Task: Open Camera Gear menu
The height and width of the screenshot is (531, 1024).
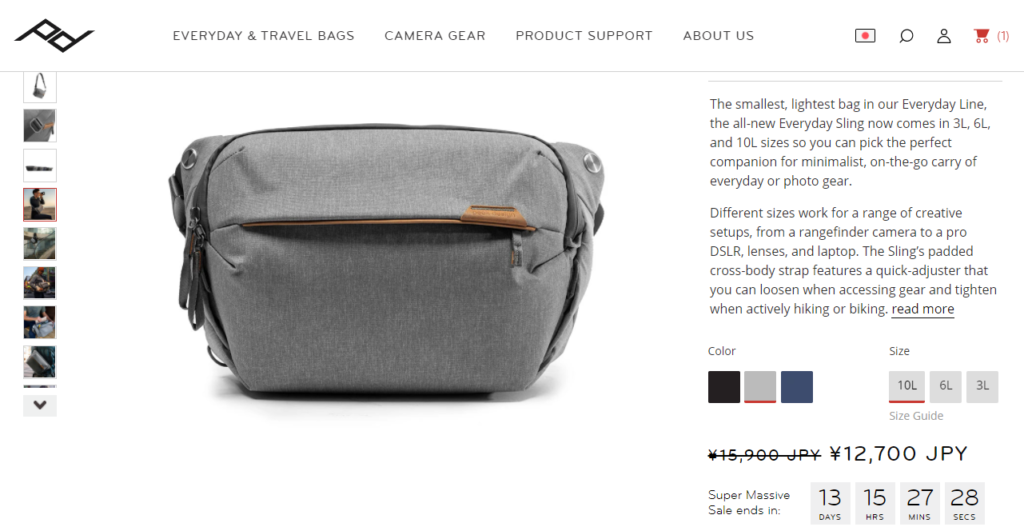Action: (435, 36)
